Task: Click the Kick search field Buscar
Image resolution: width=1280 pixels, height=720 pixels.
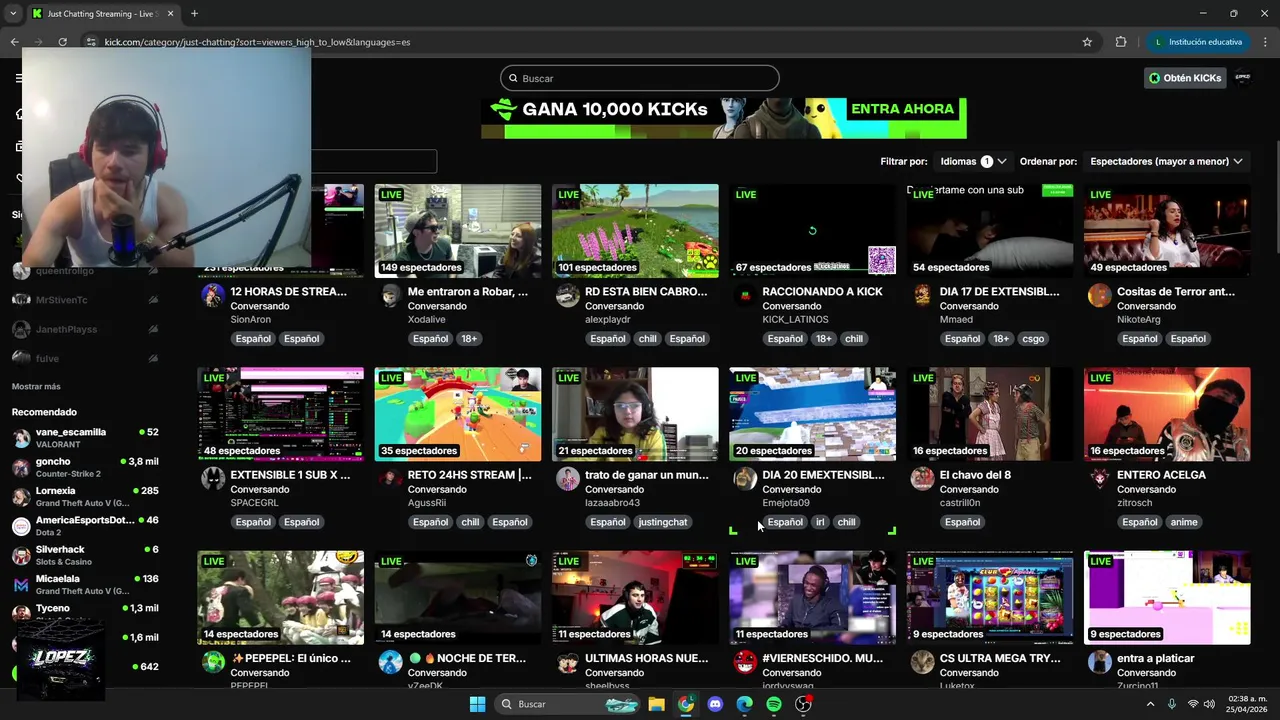Action: click(639, 78)
